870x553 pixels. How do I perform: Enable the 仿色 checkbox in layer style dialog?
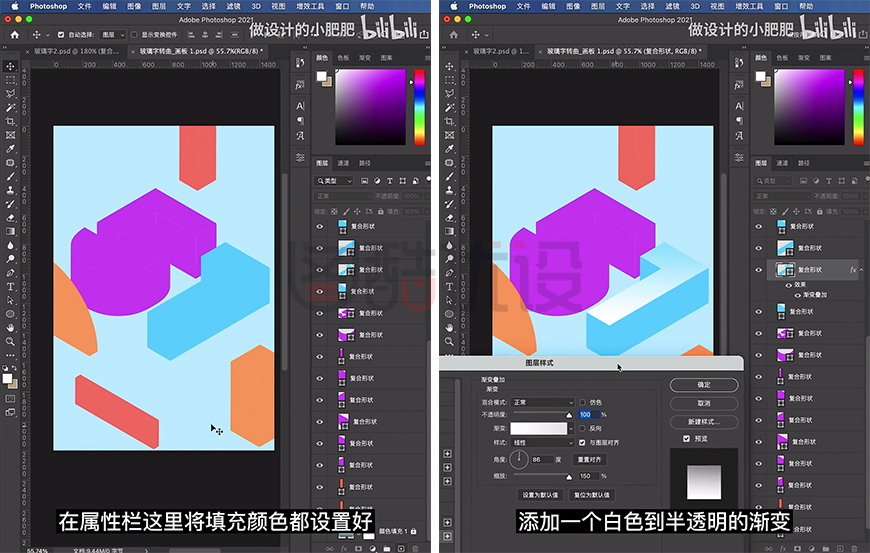(x=582, y=402)
